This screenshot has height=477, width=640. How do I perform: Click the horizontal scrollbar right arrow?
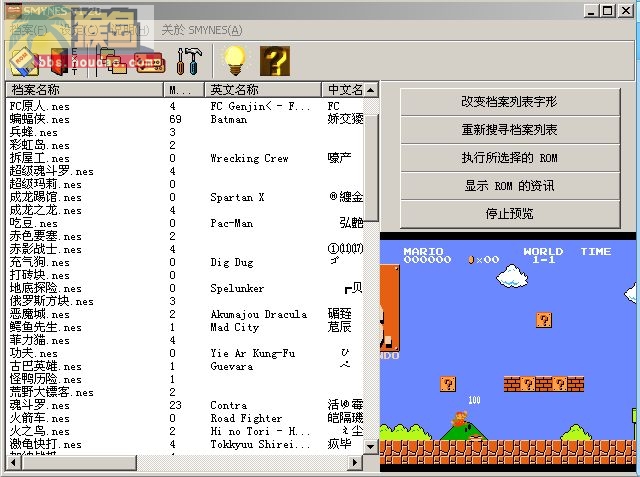pyautogui.click(x=355, y=463)
